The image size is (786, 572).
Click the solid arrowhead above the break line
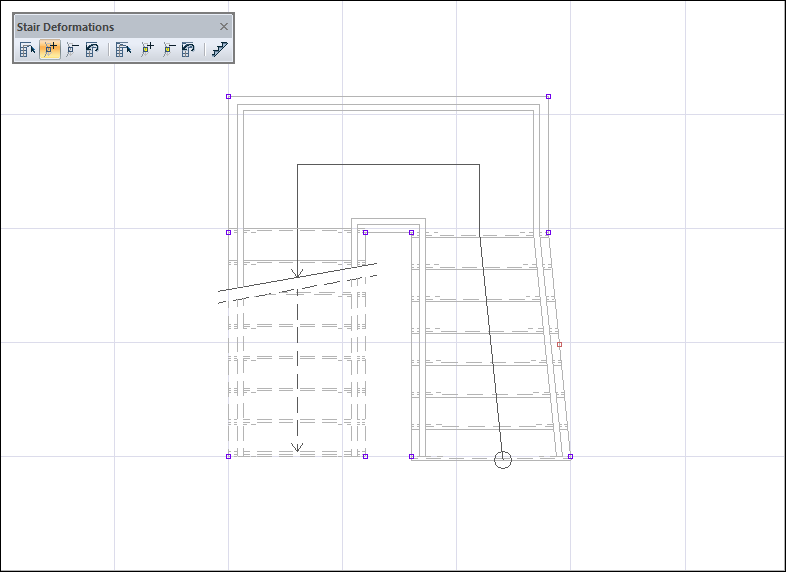(297, 273)
